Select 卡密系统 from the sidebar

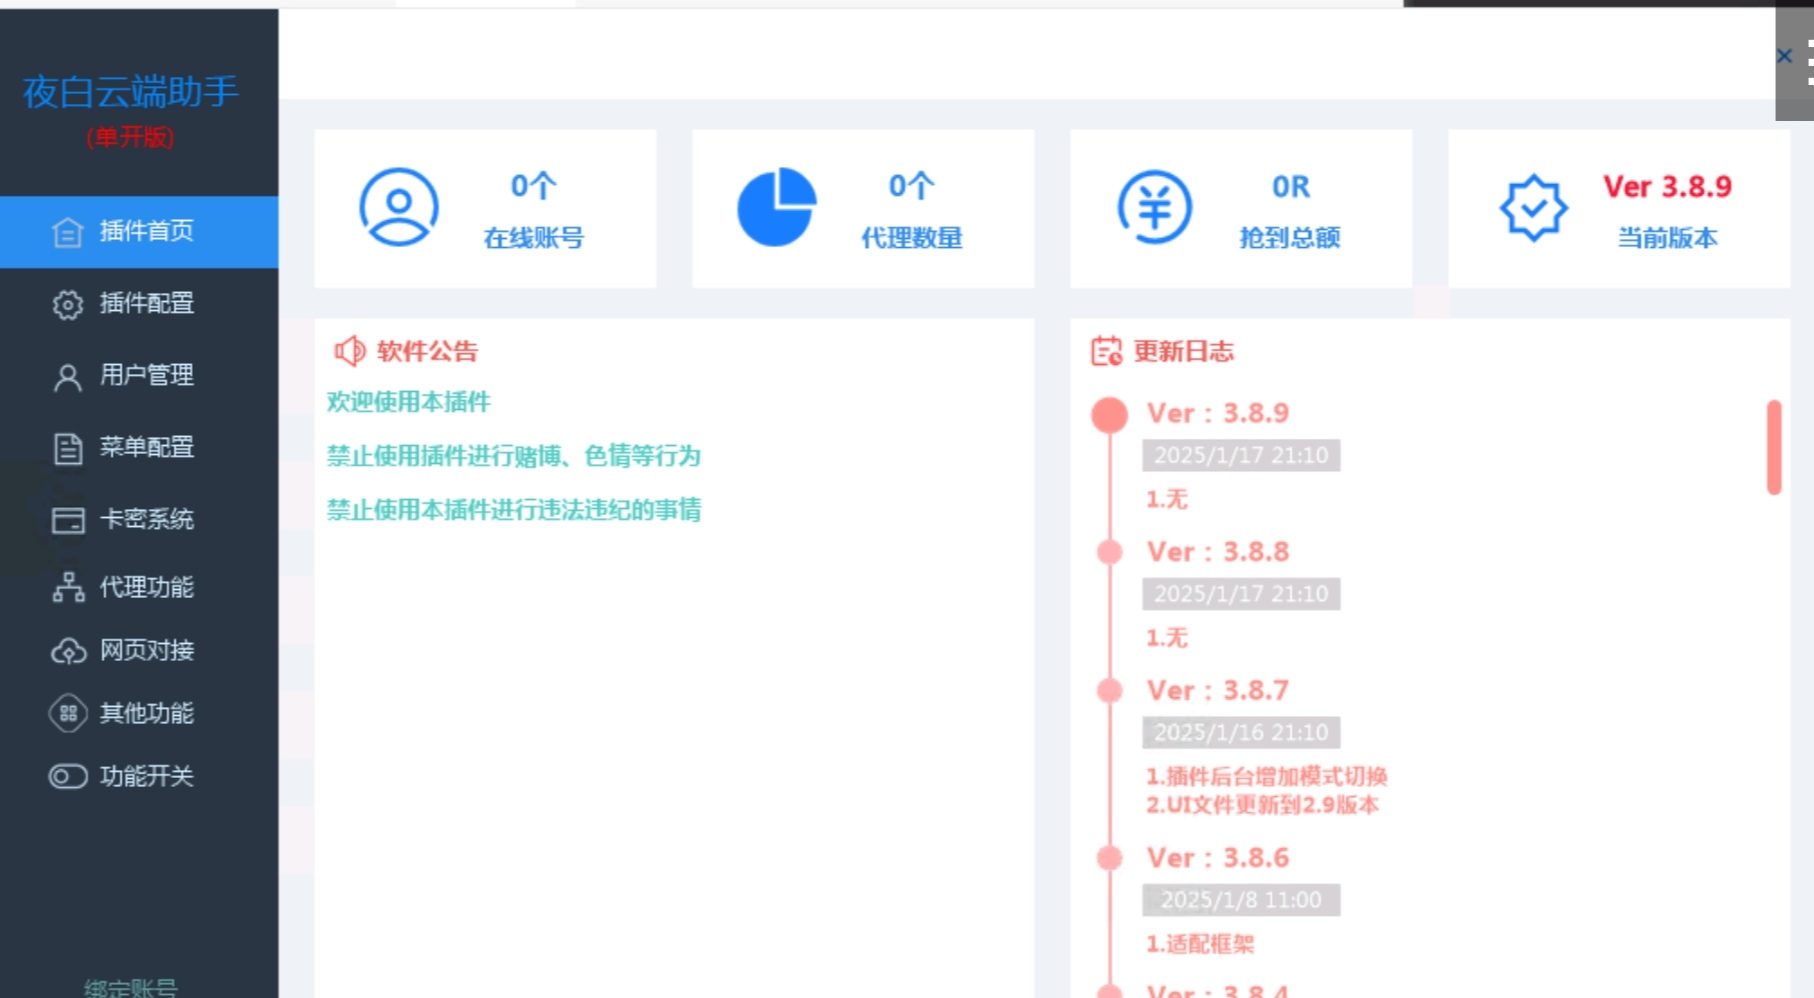[145, 519]
